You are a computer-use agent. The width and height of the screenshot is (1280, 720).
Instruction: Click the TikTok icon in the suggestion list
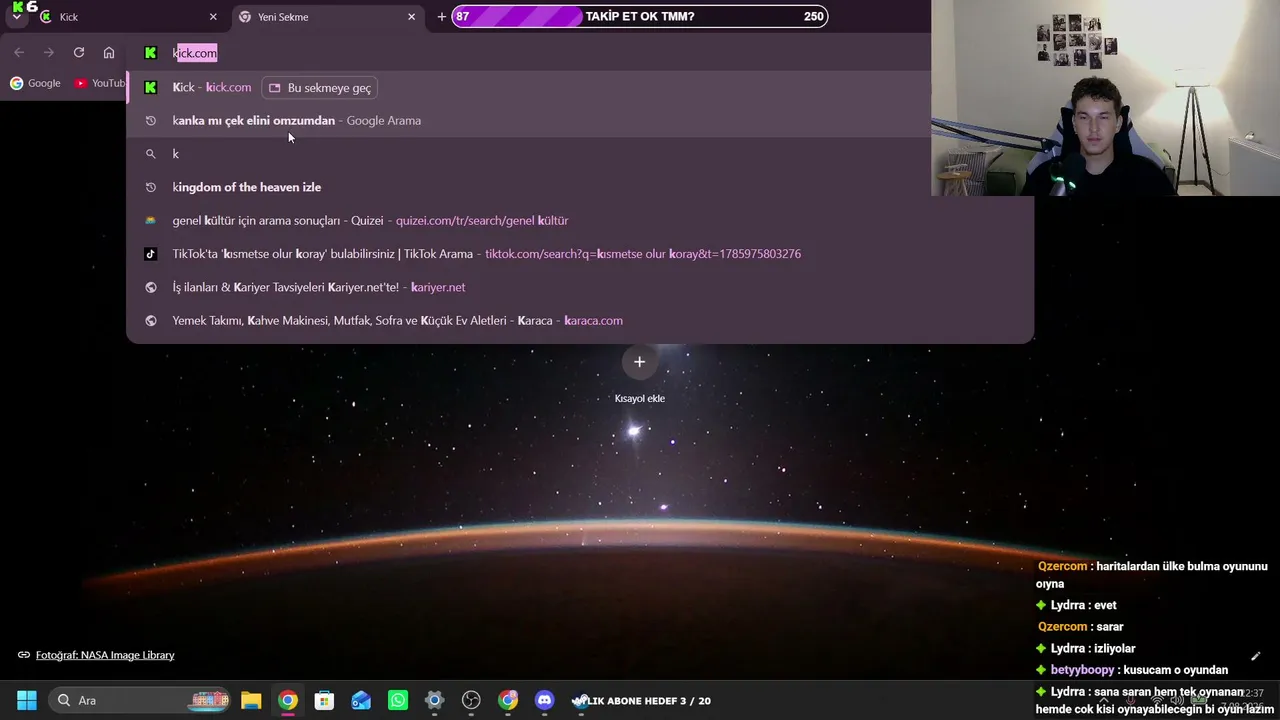(x=151, y=254)
